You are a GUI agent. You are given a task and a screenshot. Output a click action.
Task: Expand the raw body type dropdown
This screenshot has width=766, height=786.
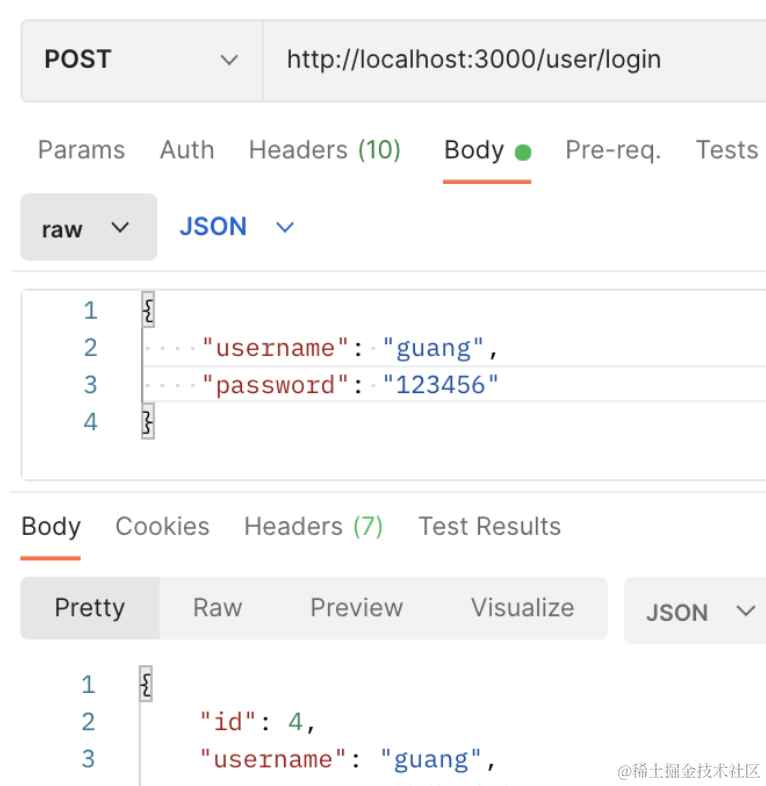coord(88,228)
